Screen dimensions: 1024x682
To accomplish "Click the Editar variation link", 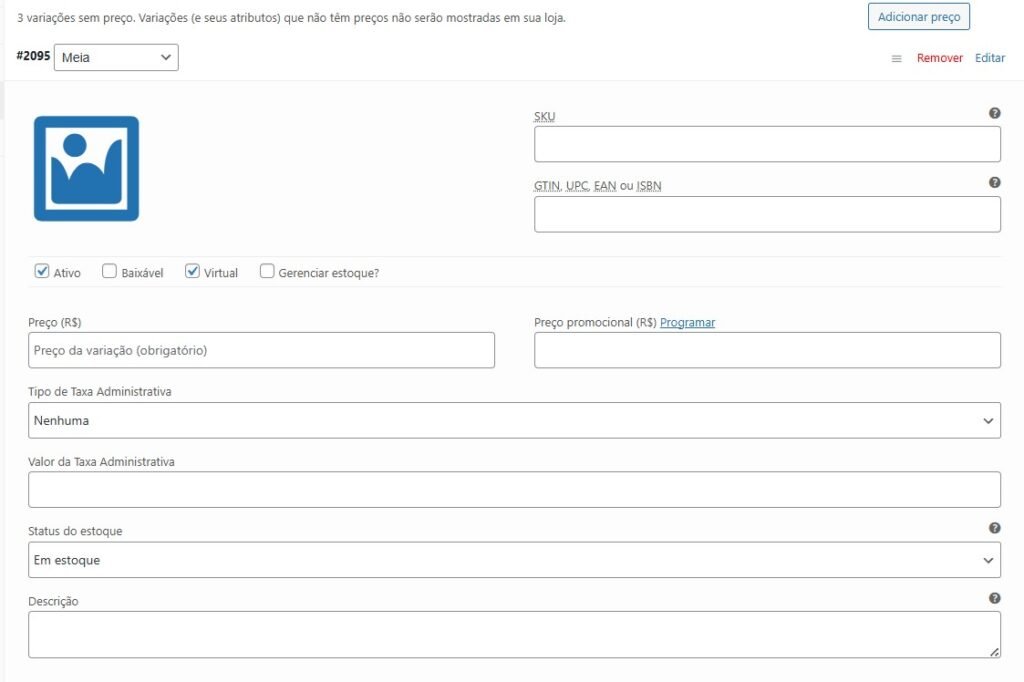I will 990,58.
